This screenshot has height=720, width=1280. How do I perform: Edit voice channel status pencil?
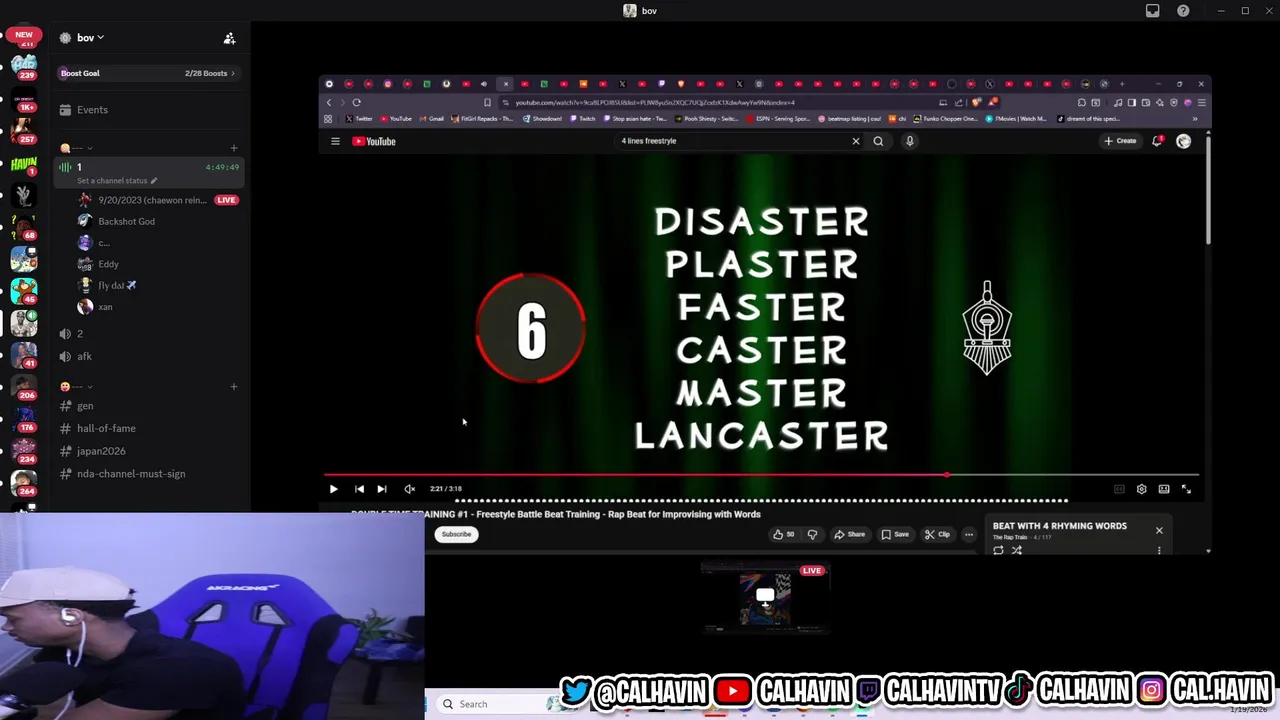click(x=154, y=181)
